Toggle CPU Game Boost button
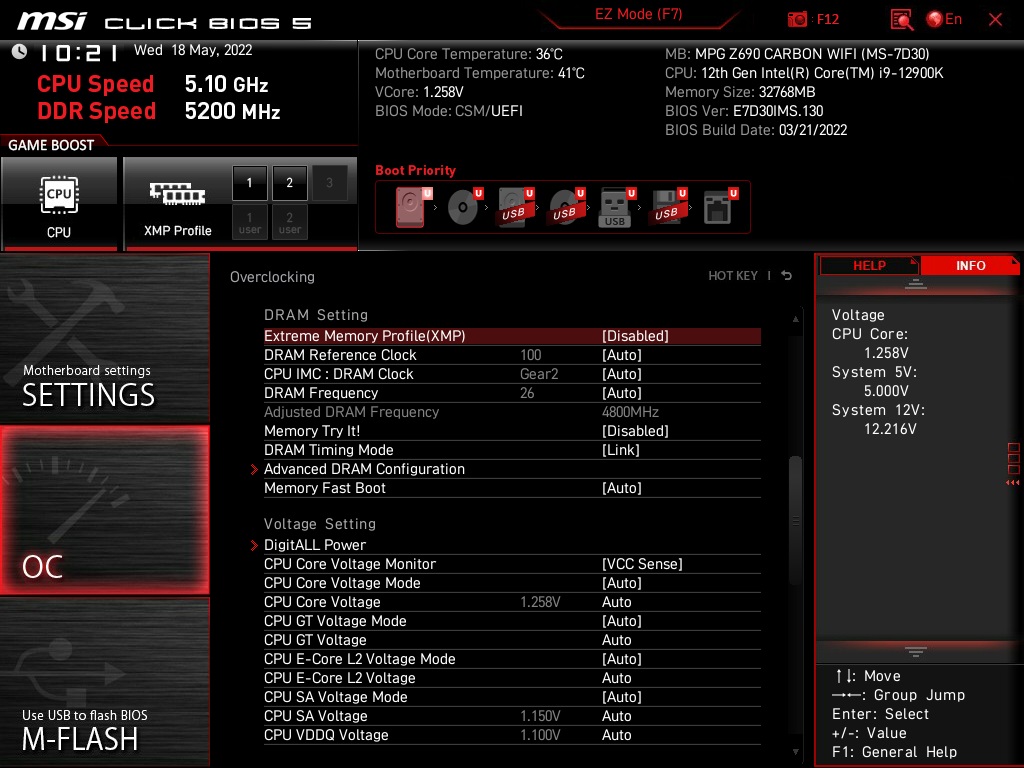 59,204
